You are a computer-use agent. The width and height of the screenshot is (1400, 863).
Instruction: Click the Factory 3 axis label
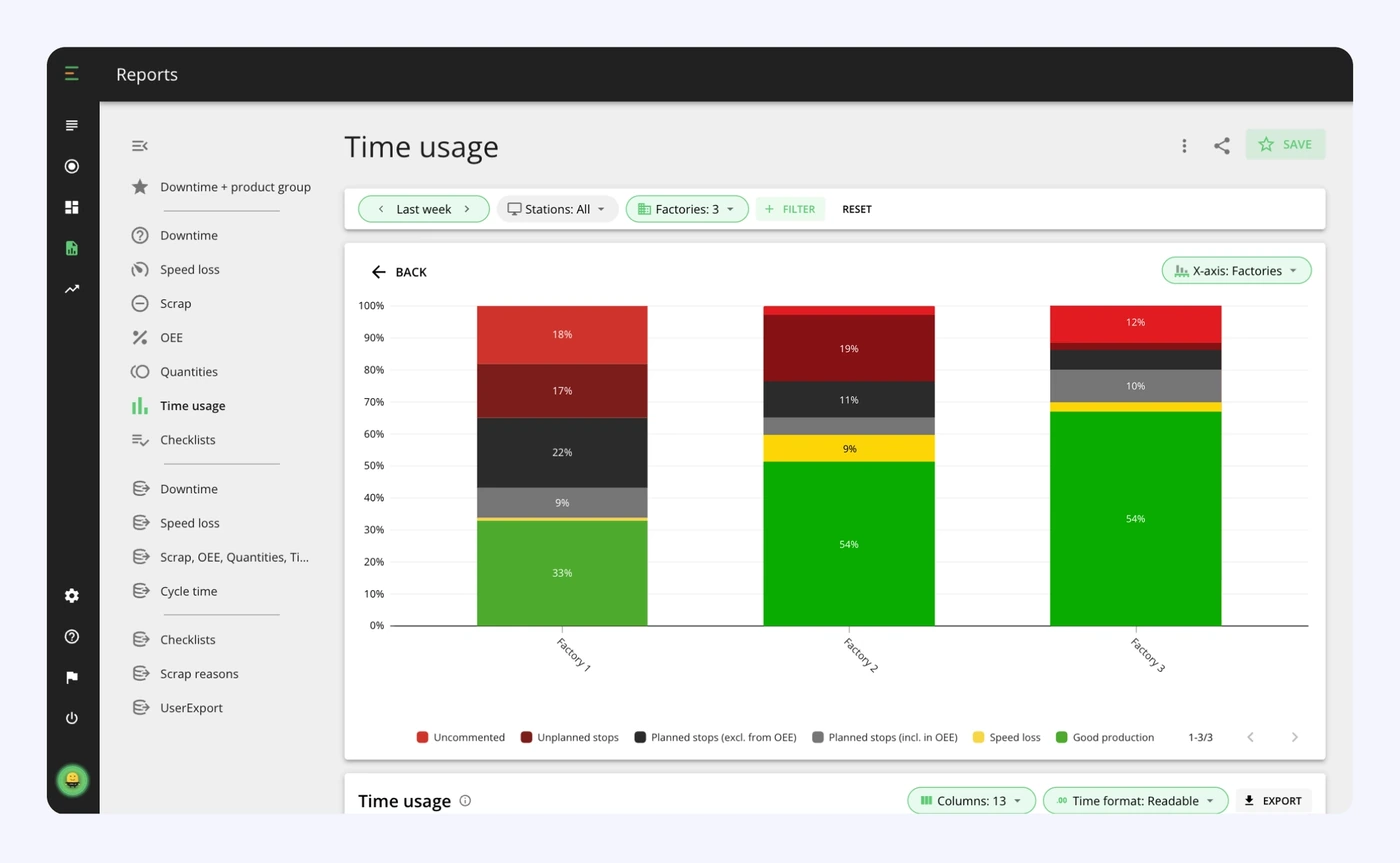(x=1147, y=655)
